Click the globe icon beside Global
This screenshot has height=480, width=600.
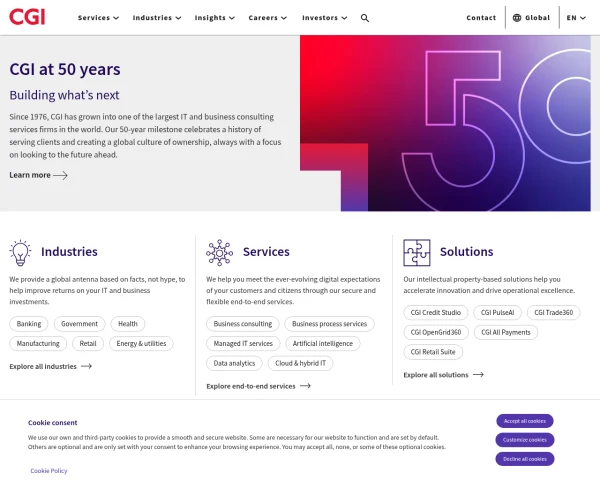(517, 18)
